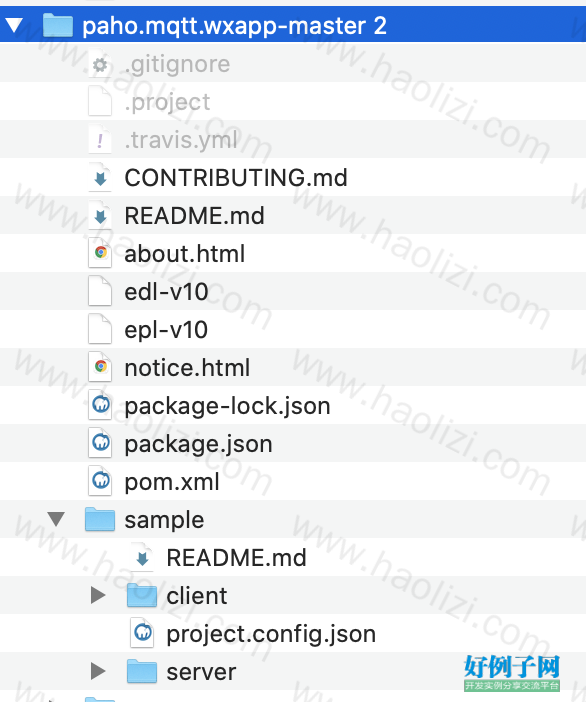Select the root README.md file
The image size is (586, 702).
194,216
